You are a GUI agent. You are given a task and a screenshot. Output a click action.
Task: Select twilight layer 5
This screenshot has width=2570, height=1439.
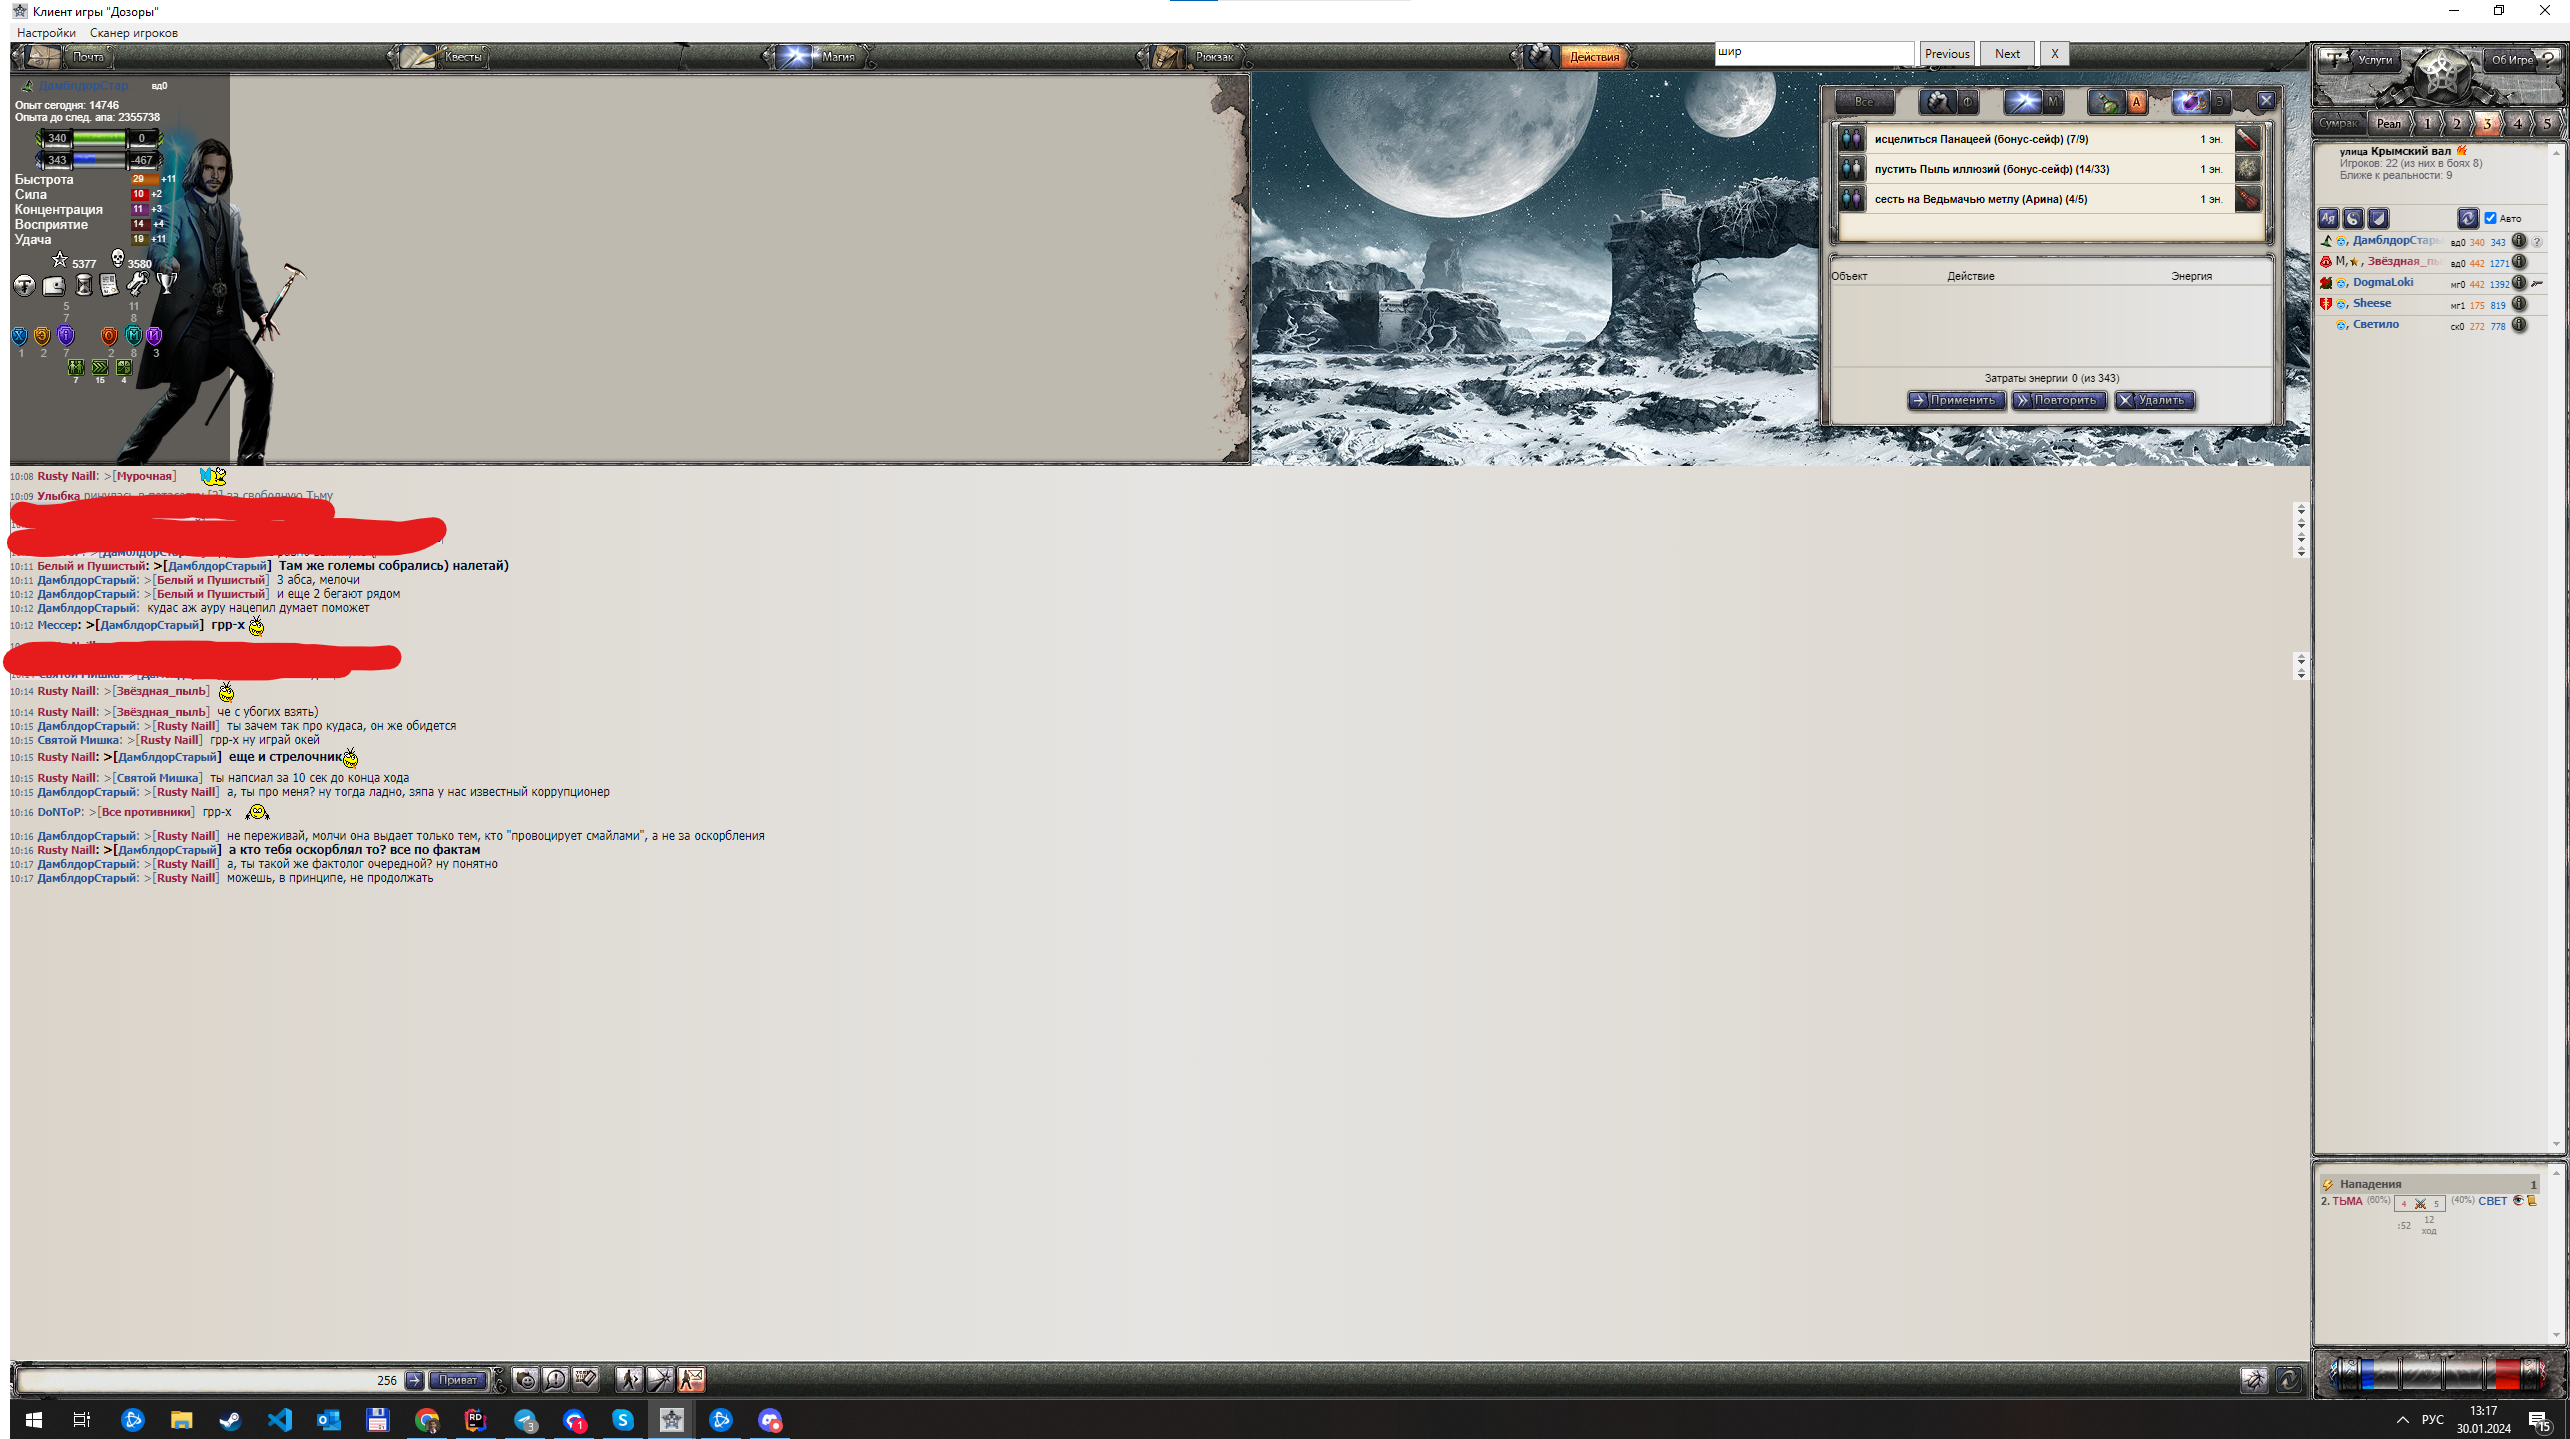click(2547, 124)
